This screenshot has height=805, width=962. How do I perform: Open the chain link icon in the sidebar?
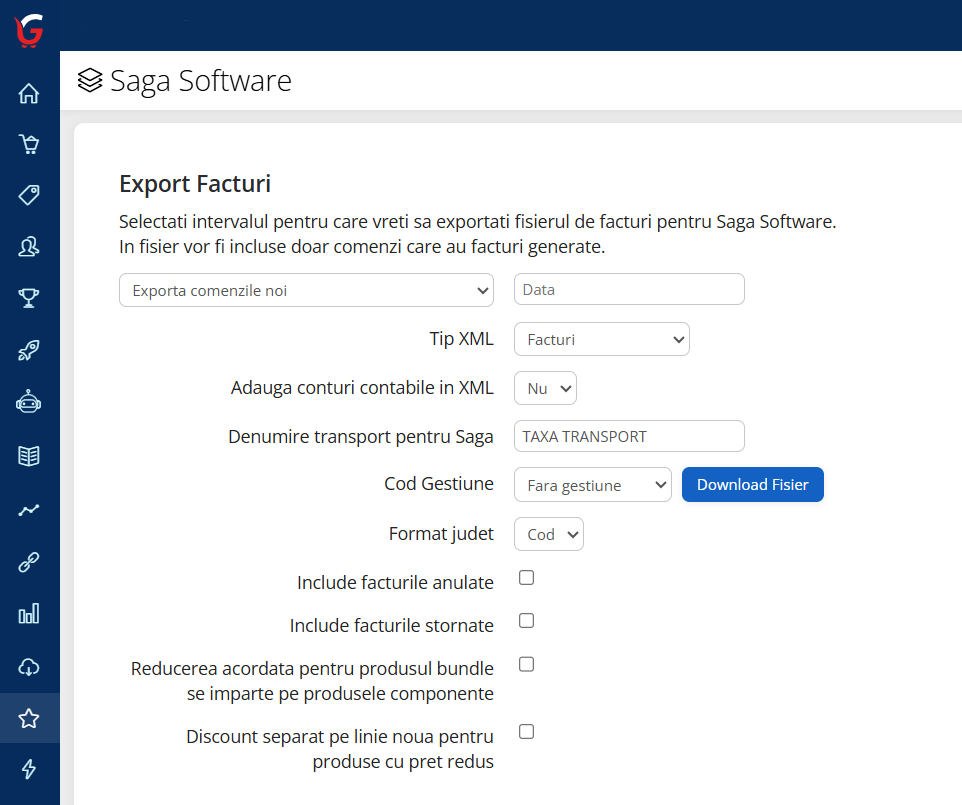[29, 562]
